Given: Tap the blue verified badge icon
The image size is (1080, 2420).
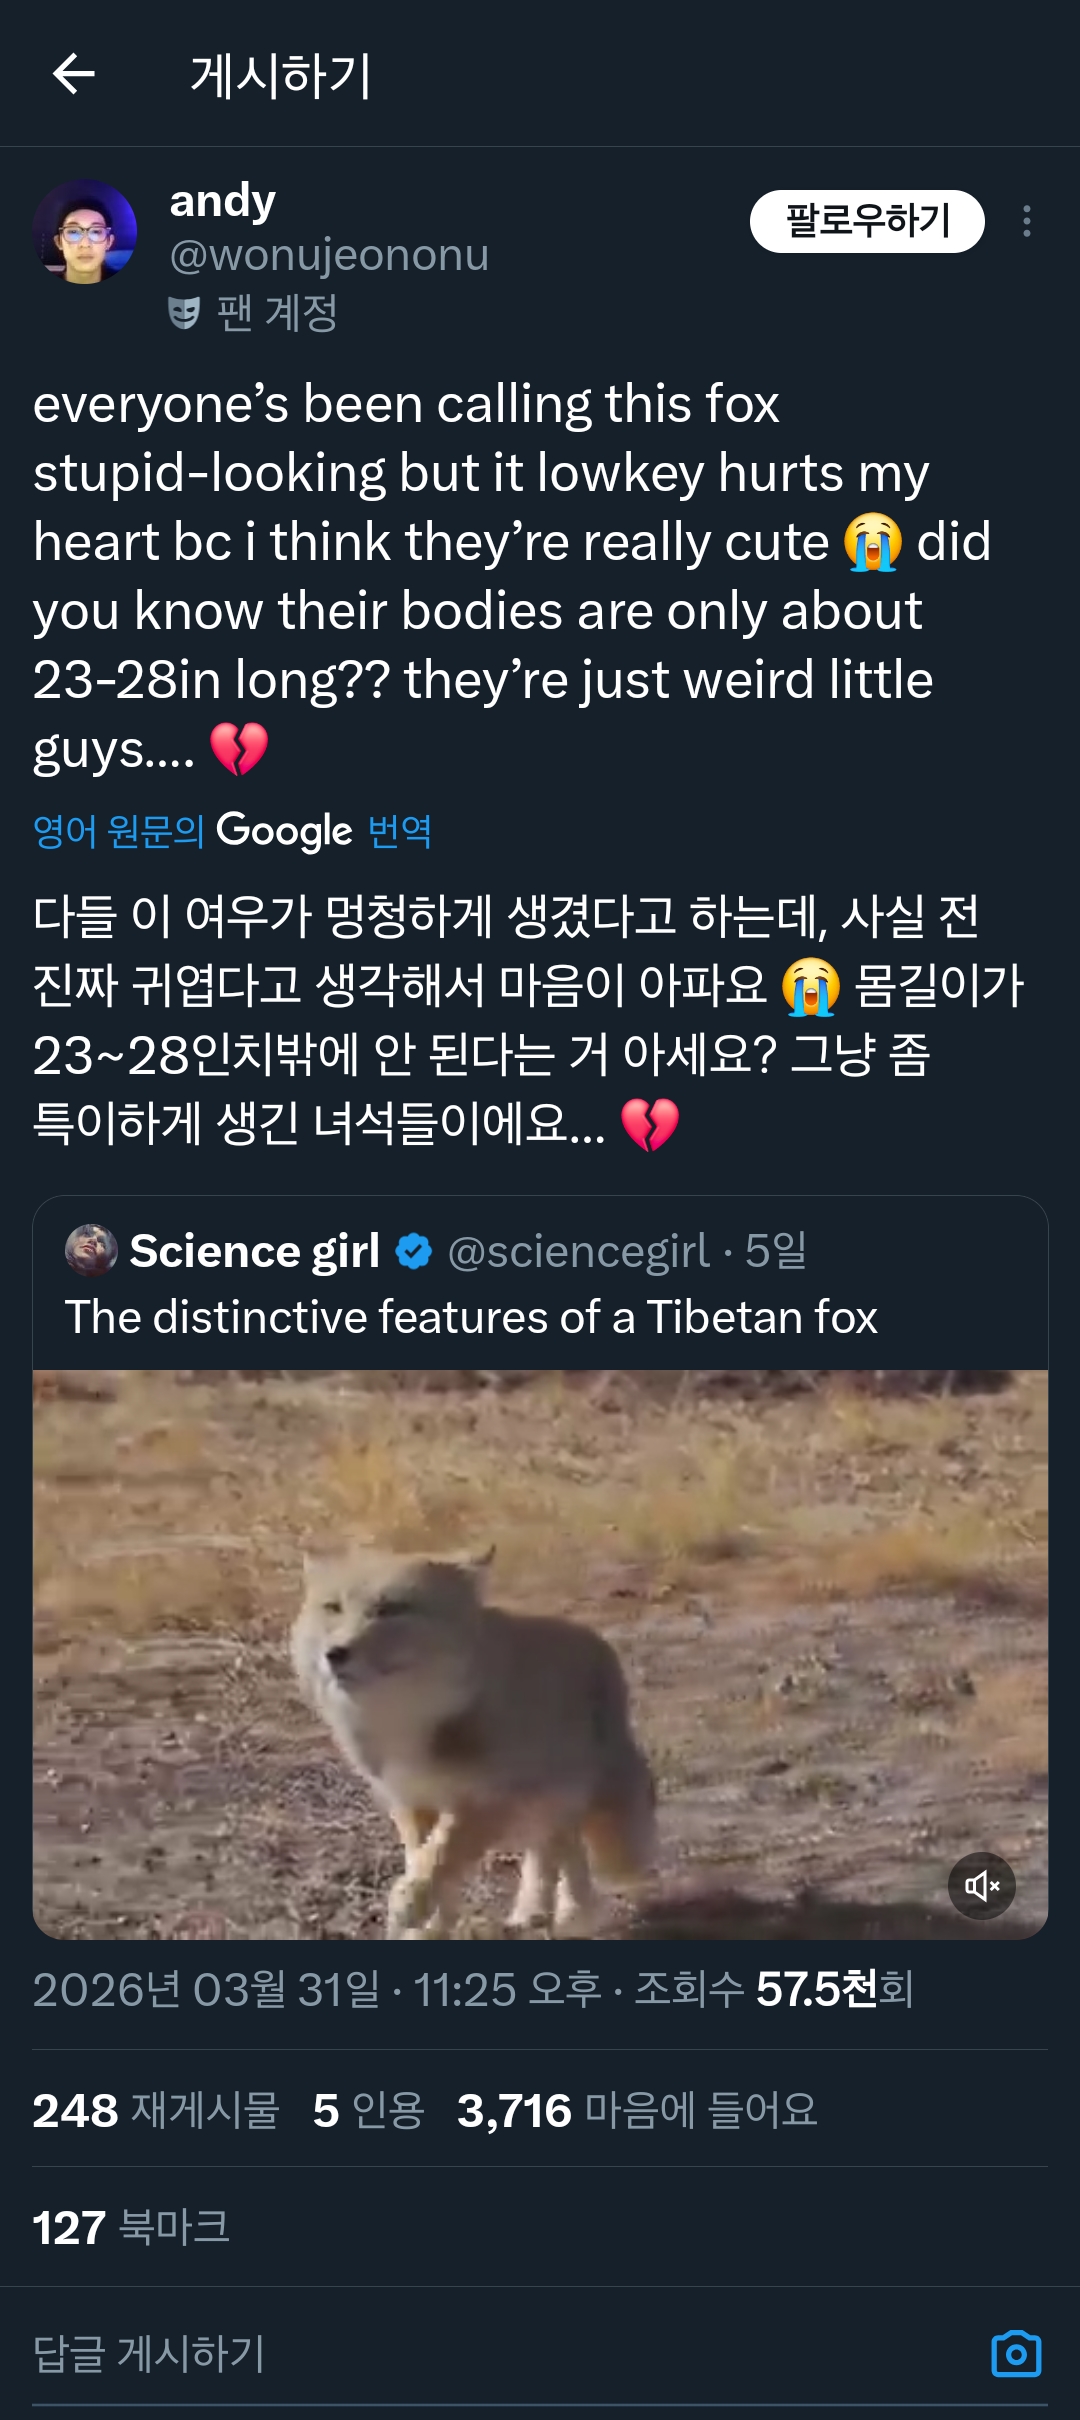Looking at the screenshot, I should 414,1251.
